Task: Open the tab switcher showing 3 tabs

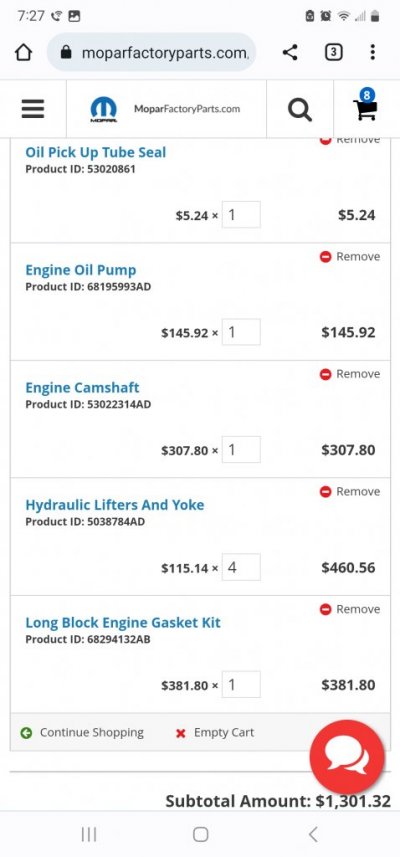Action: (x=333, y=52)
